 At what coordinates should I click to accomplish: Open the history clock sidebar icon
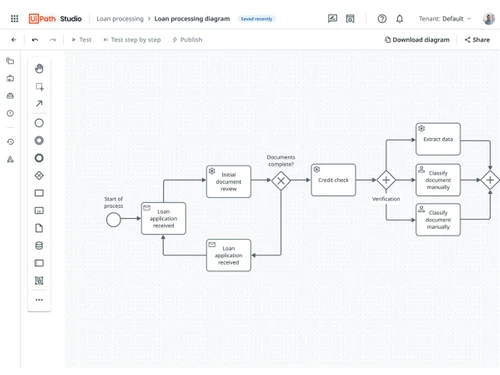pyautogui.click(x=10, y=142)
